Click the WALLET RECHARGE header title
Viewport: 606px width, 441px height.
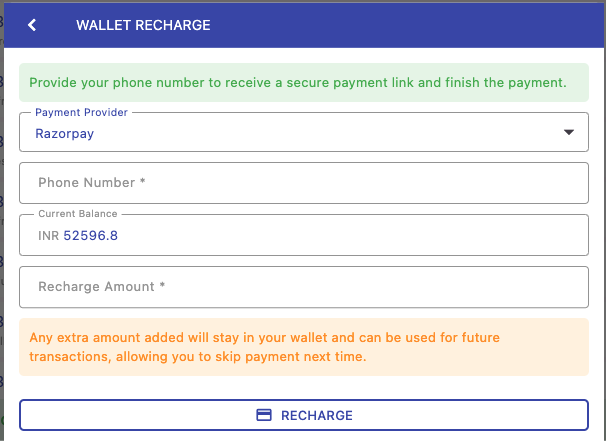pyautogui.click(x=143, y=25)
